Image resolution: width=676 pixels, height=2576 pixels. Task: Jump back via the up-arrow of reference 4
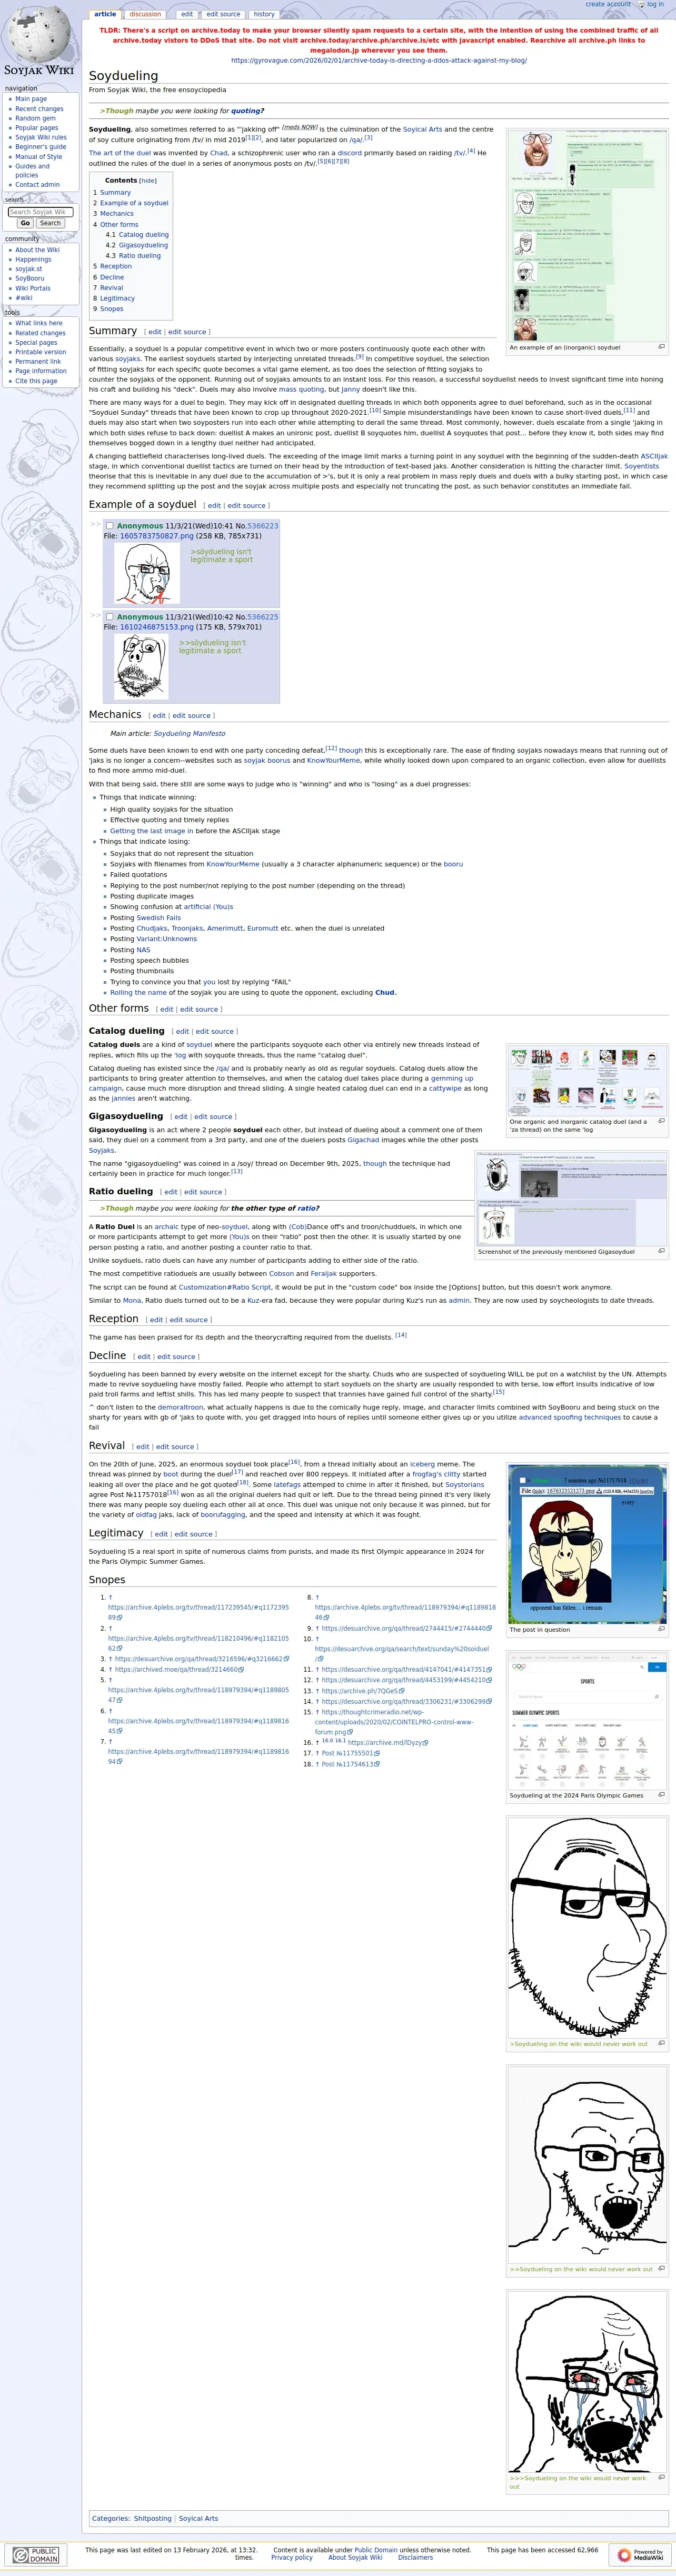pyautogui.click(x=111, y=1669)
